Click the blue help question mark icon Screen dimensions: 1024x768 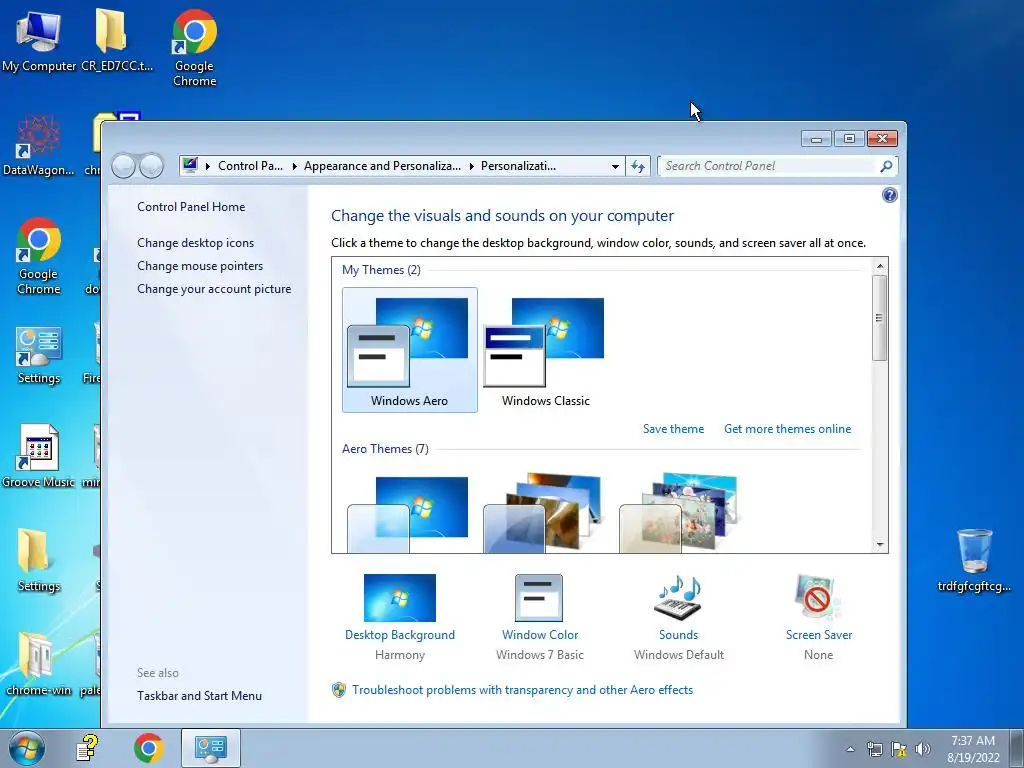[889, 195]
